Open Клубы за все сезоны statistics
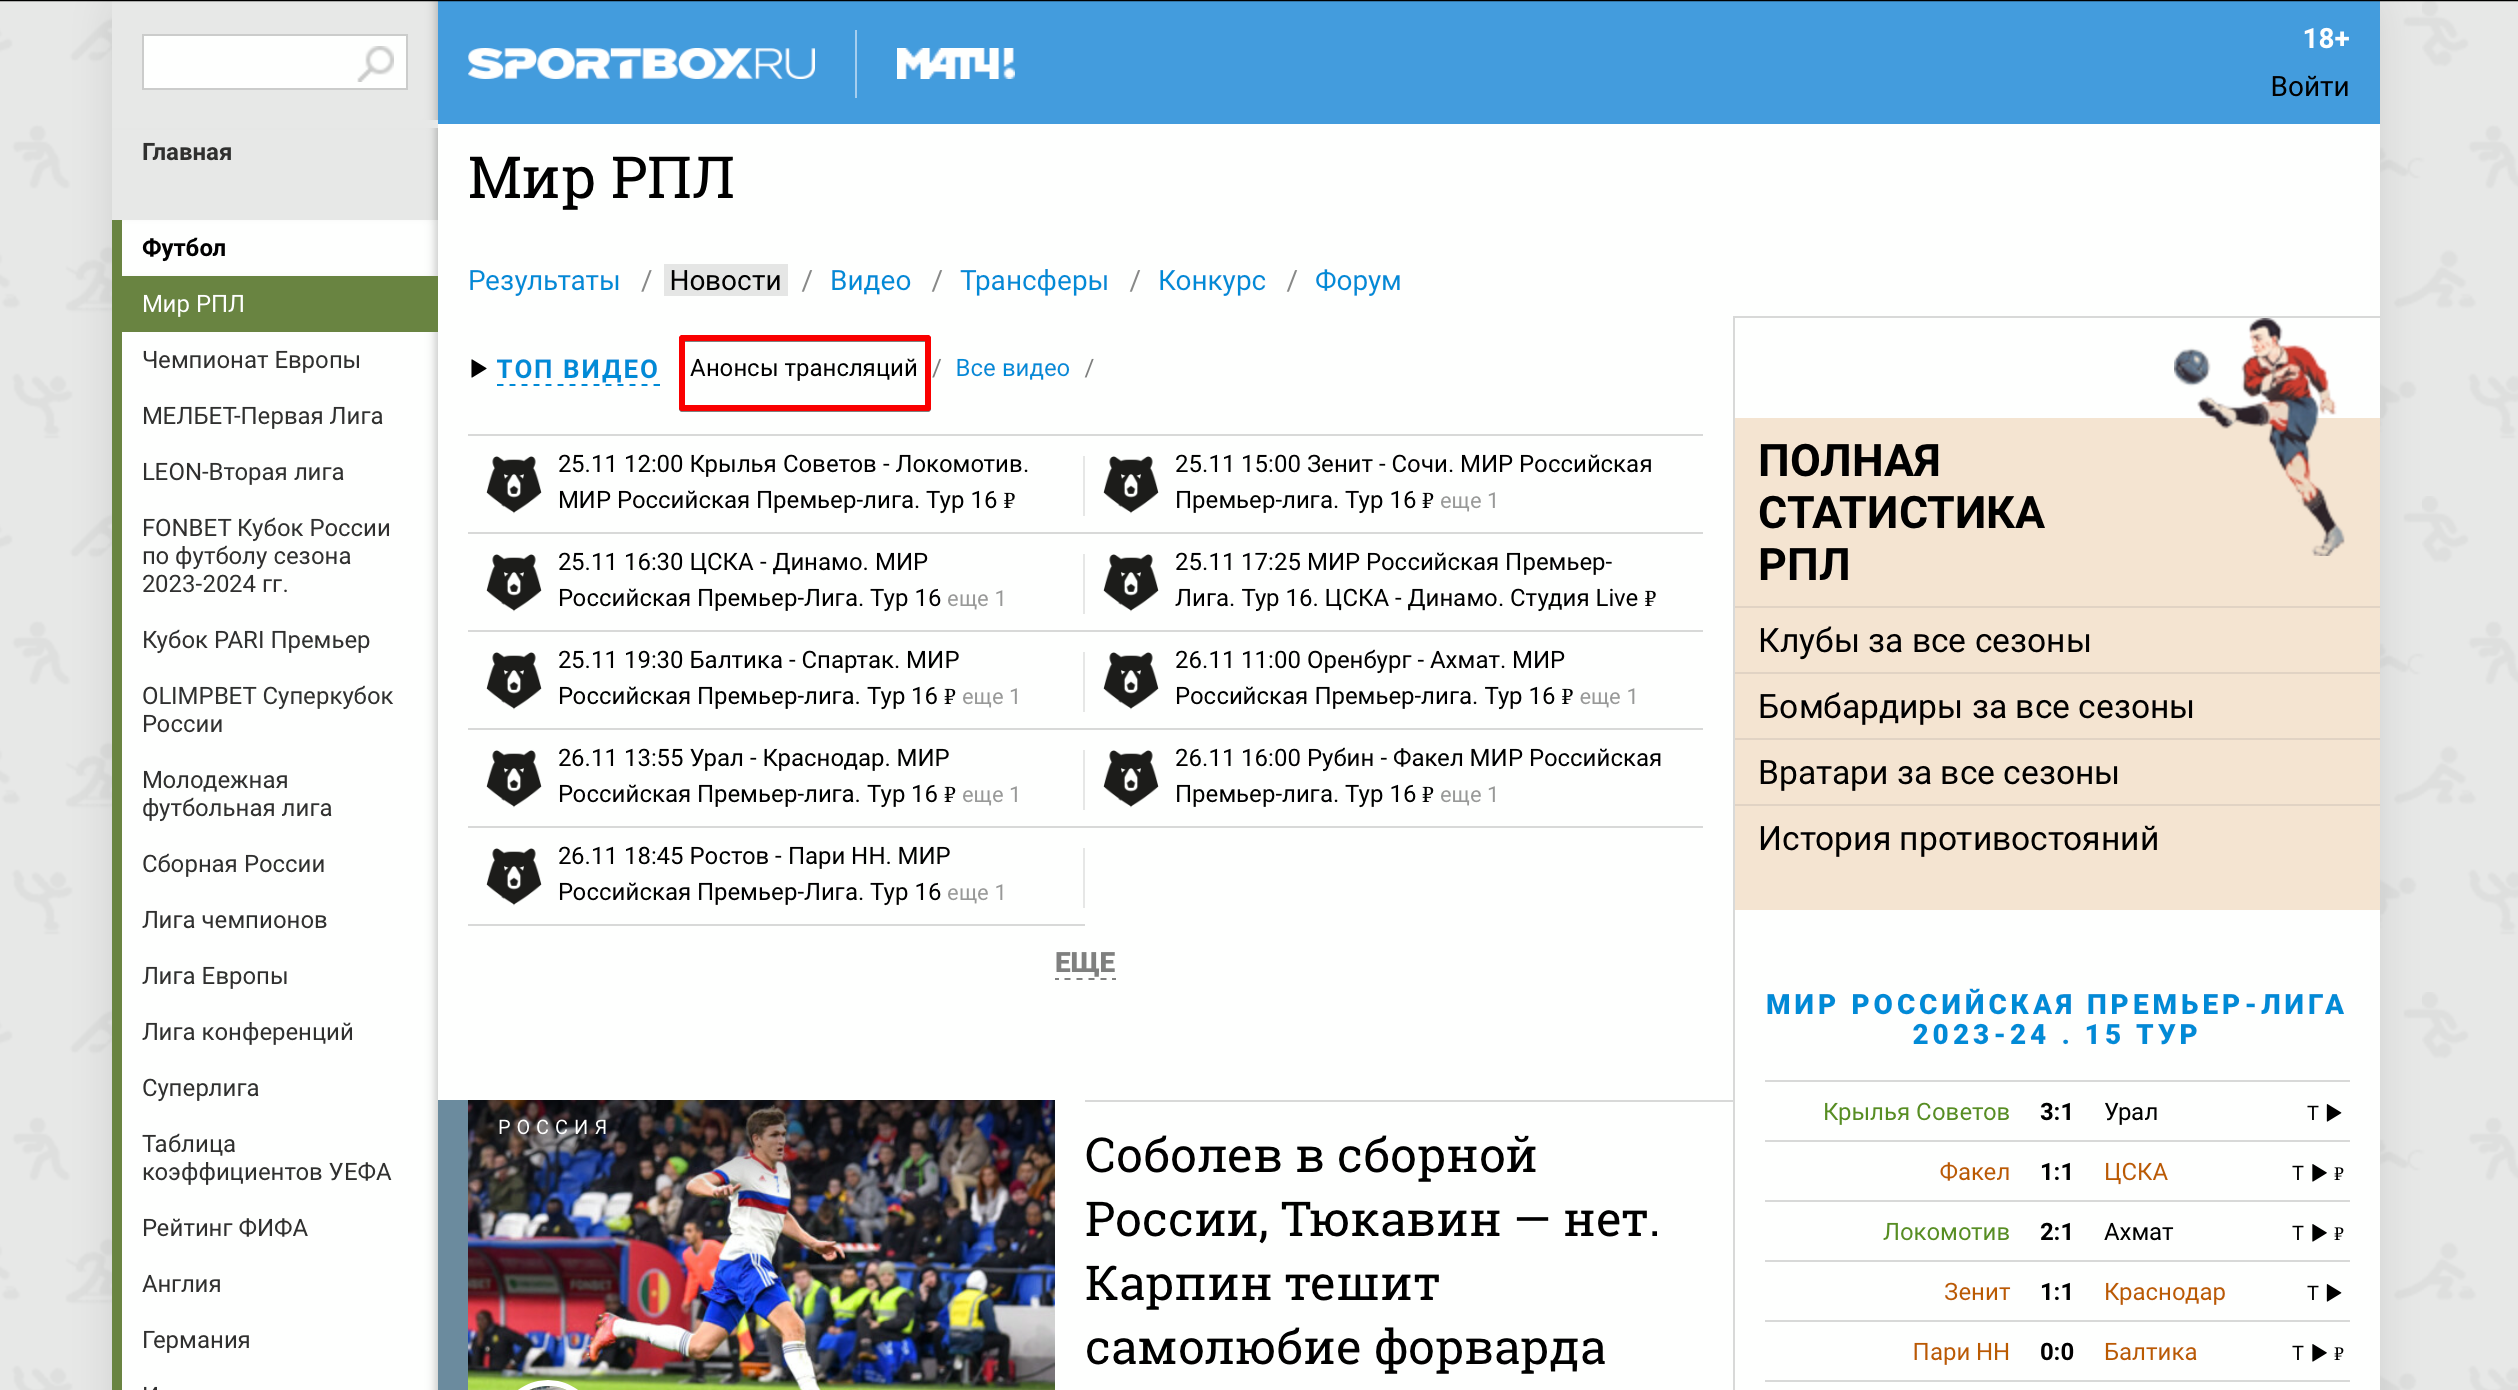The height and width of the screenshot is (1390, 2518). pyautogui.click(x=1924, y=641)
